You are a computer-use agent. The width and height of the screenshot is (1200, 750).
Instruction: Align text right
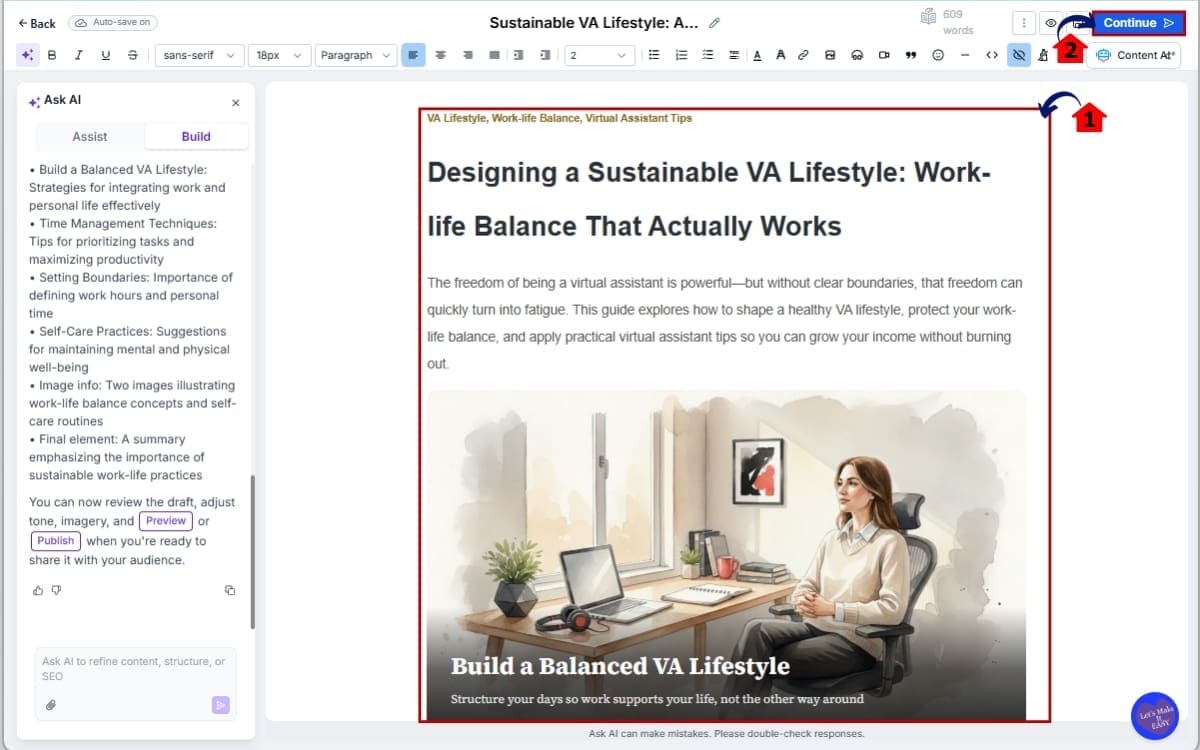(467, 55)
